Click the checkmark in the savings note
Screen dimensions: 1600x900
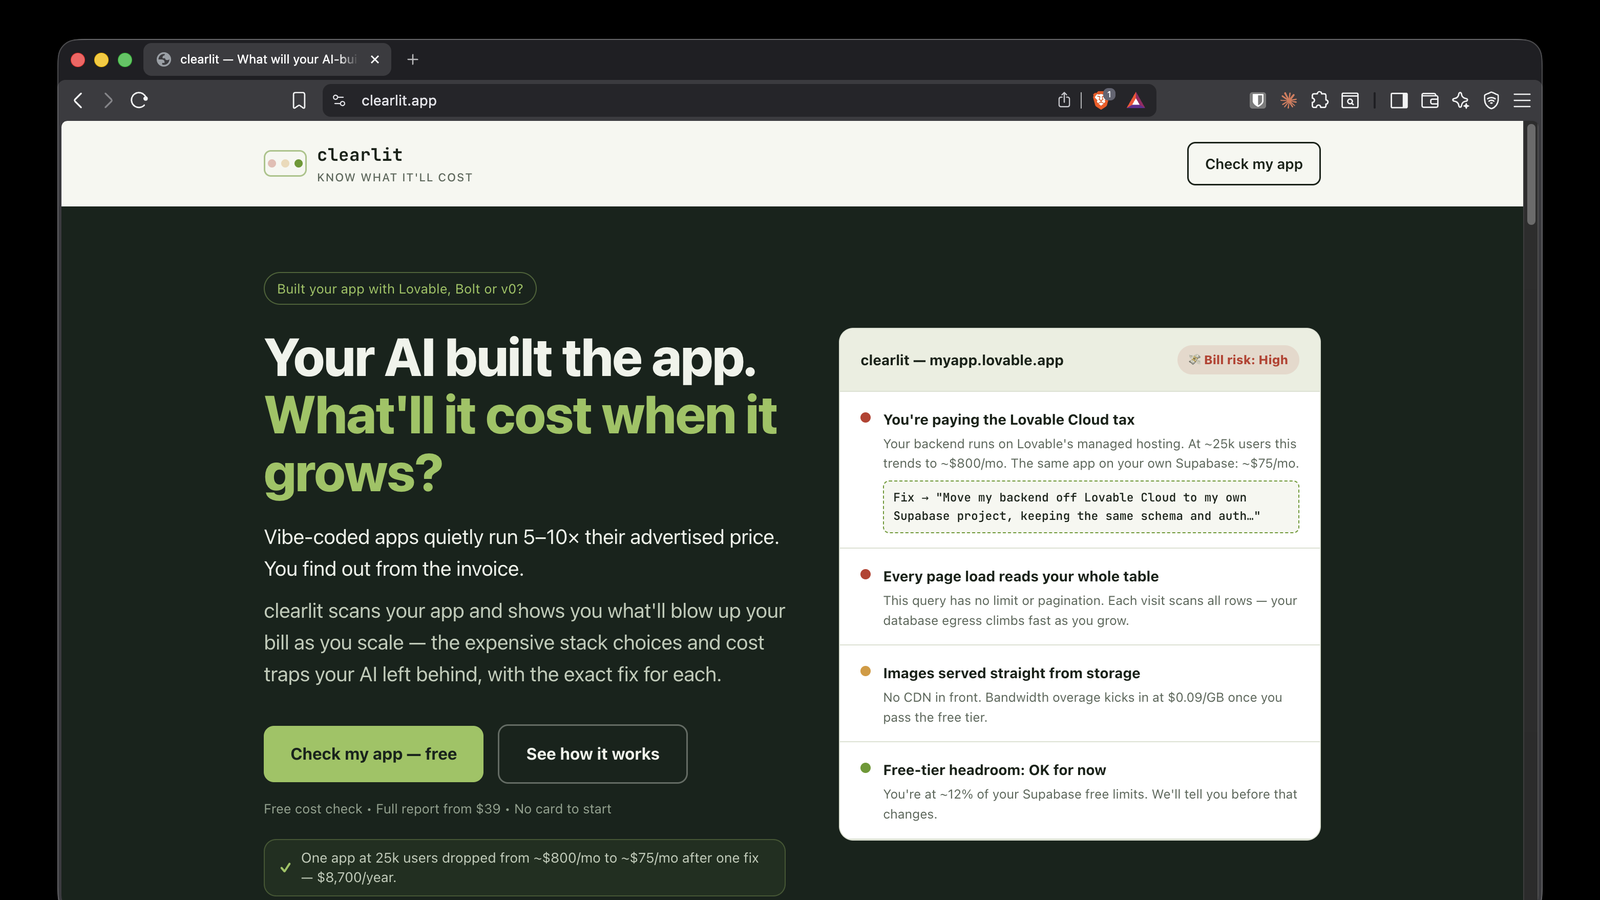tap(286, 868)
